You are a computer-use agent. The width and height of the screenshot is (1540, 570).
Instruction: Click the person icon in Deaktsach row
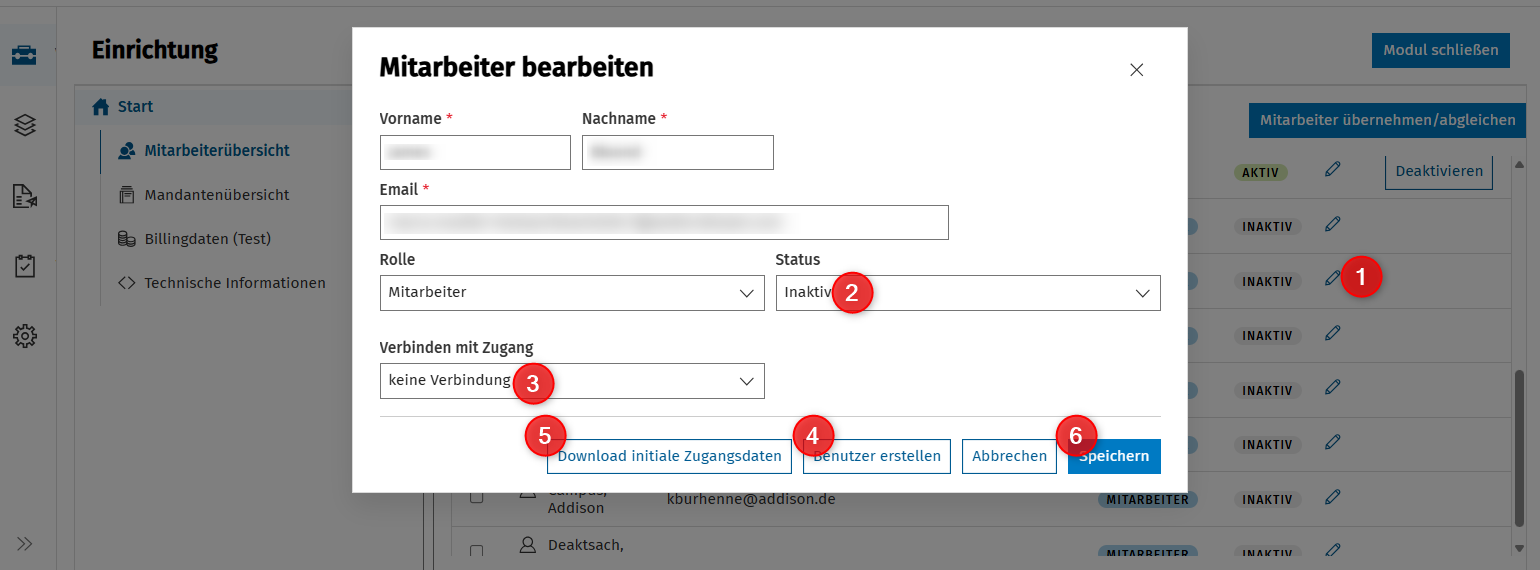tap(528, 546)
